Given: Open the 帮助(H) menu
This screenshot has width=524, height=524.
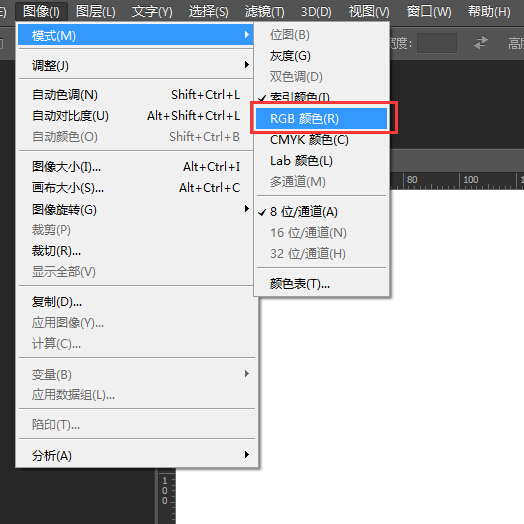Looking at the screenshot, I should [x=489, y=11].
